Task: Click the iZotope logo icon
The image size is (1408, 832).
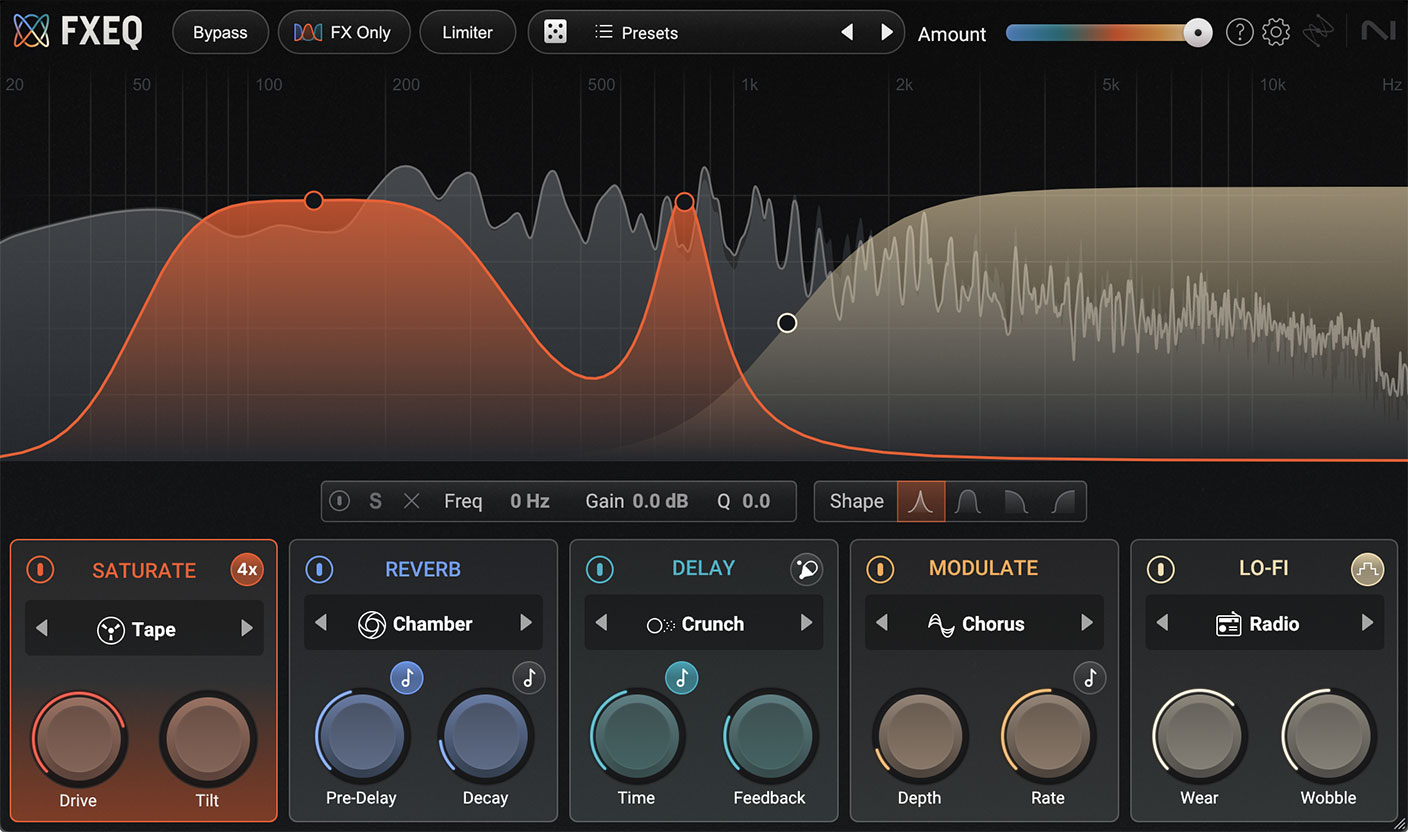Action: [1318, 32]
